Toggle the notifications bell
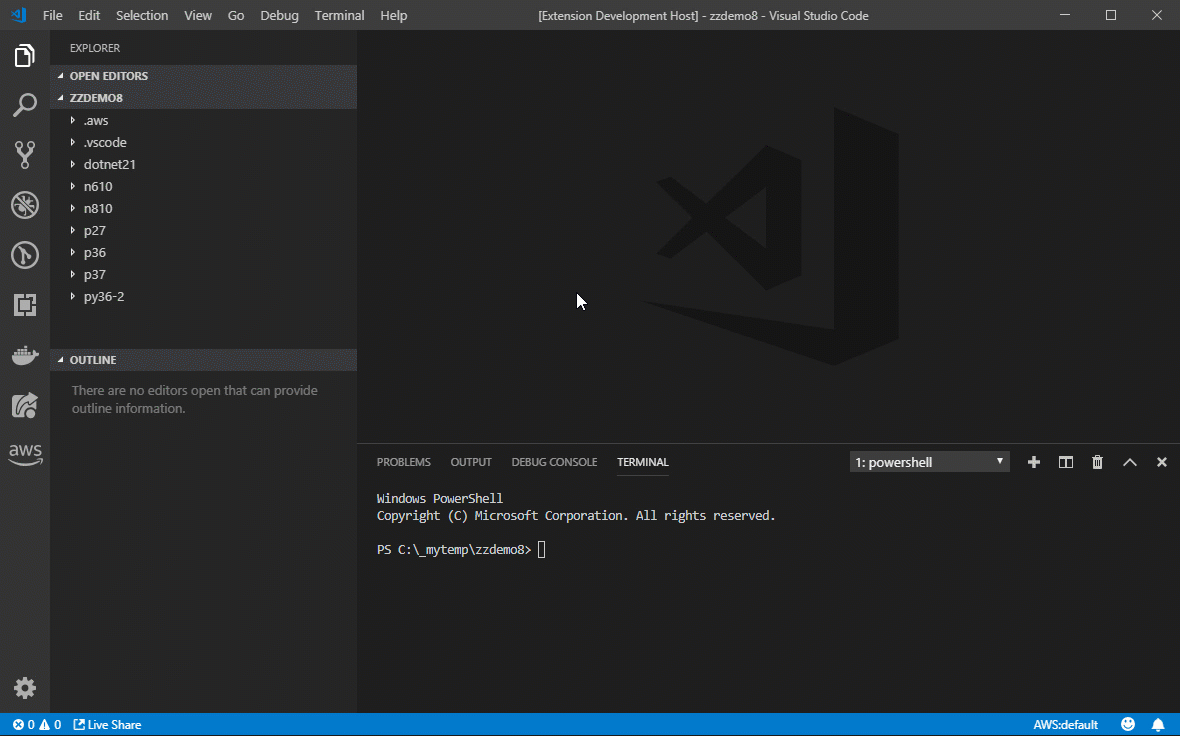Viewport: 1180px width, 736px height. click(x=1158, y=724)
